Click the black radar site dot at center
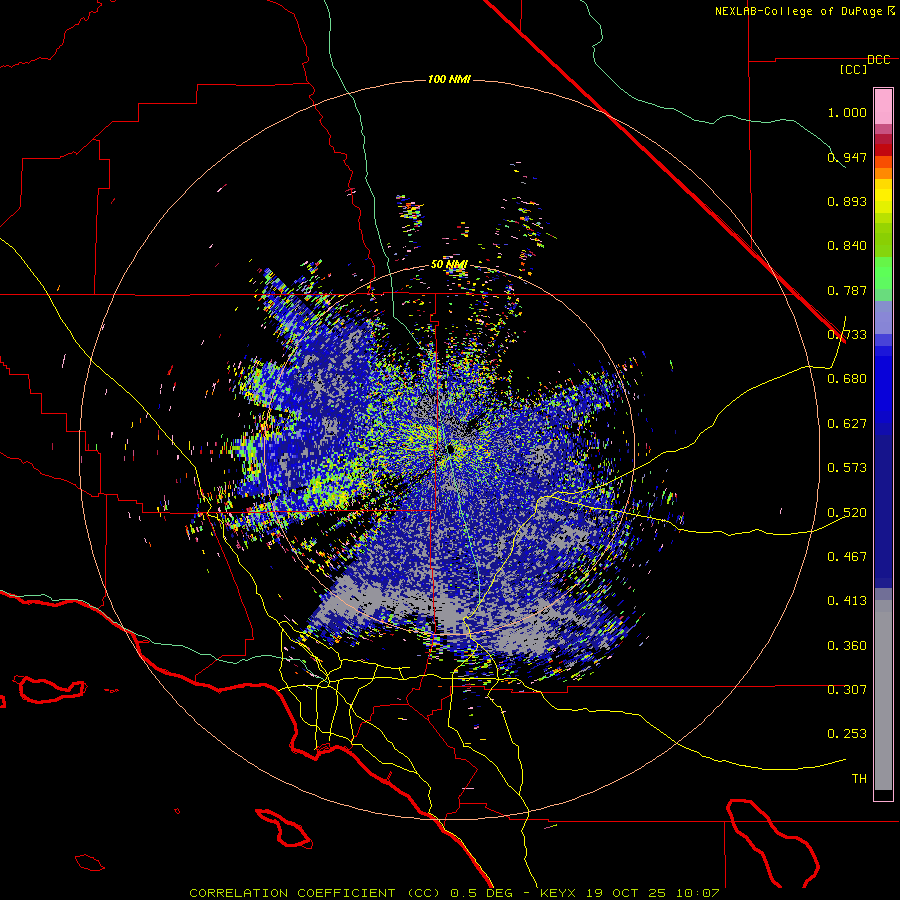 [449, 449]
